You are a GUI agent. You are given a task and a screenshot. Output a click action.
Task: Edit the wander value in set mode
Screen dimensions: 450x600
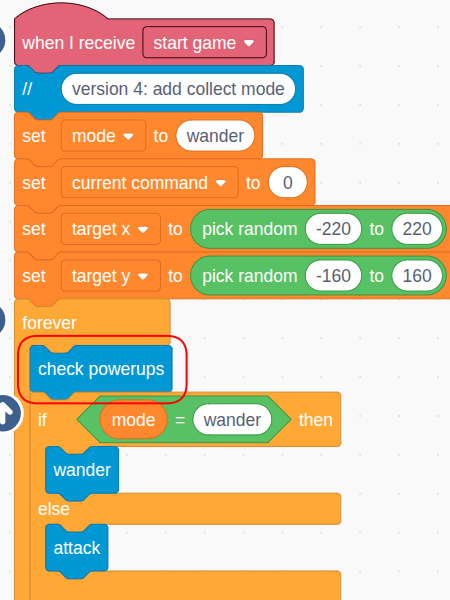coord(215,136)
